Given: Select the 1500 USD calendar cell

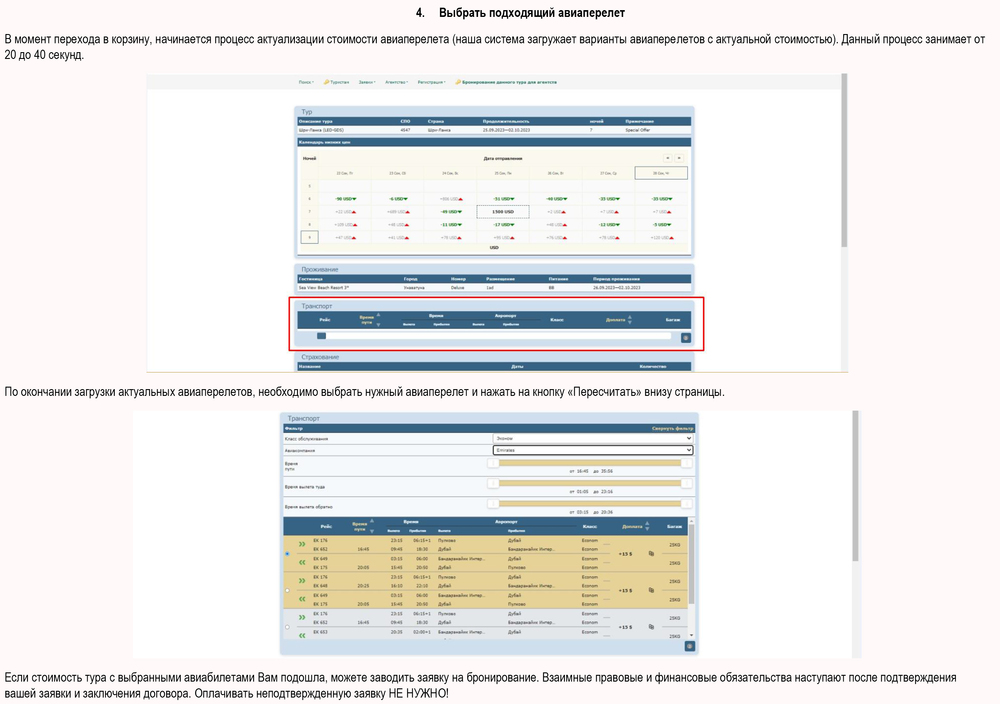Looking at the screenshot, I should tap(503, 212).
